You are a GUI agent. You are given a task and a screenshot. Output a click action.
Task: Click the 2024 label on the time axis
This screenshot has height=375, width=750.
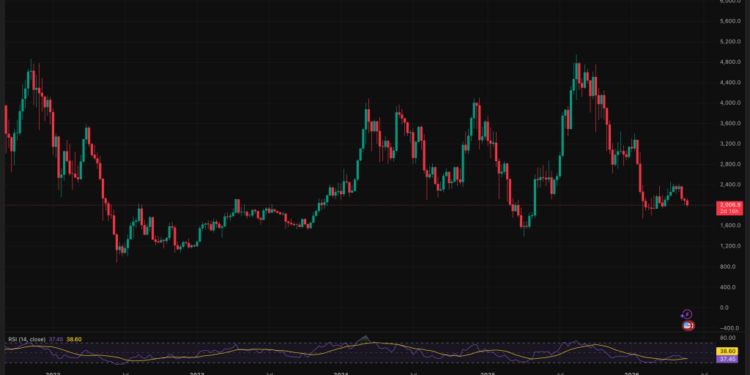point(340,373)
